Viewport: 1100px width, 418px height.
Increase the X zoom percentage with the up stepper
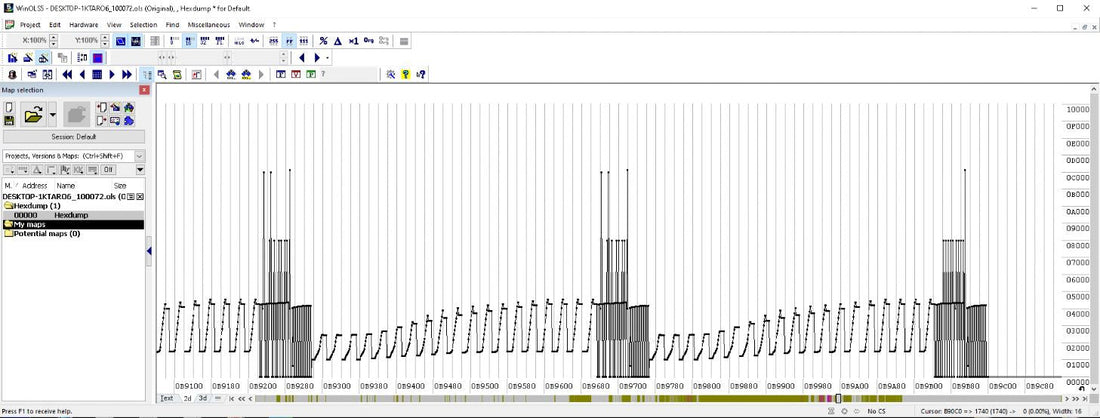click(54, 37)
